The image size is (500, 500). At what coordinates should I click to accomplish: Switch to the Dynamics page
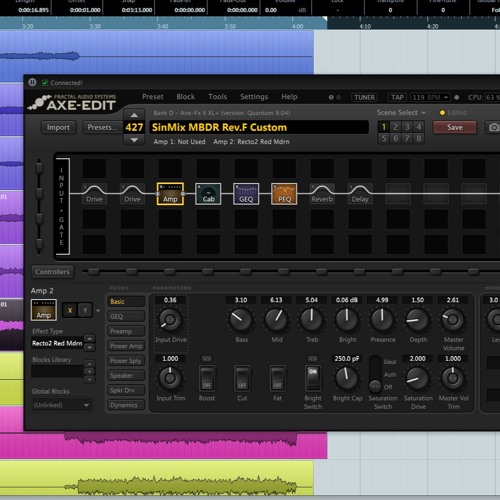point(126,405)
